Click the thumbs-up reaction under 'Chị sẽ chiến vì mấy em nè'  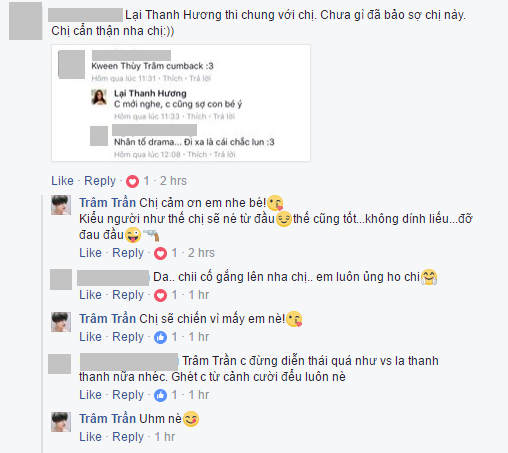tap(160, 337)
